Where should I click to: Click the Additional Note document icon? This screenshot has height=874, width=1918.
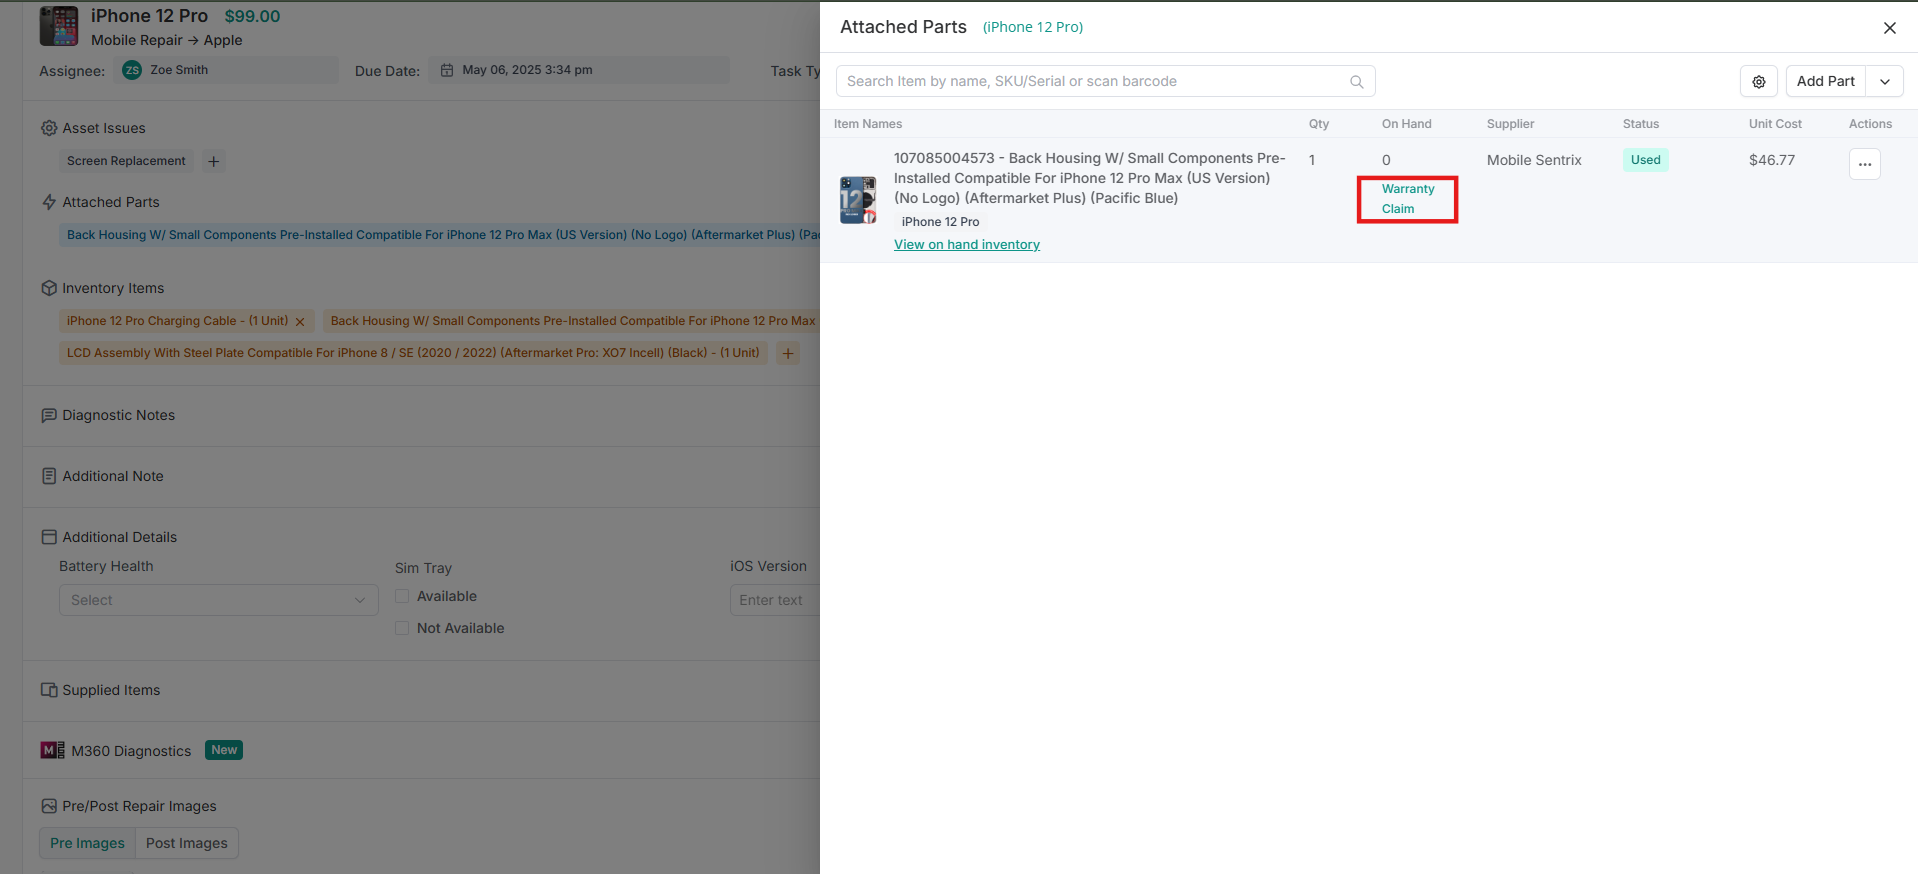point(49,476)
